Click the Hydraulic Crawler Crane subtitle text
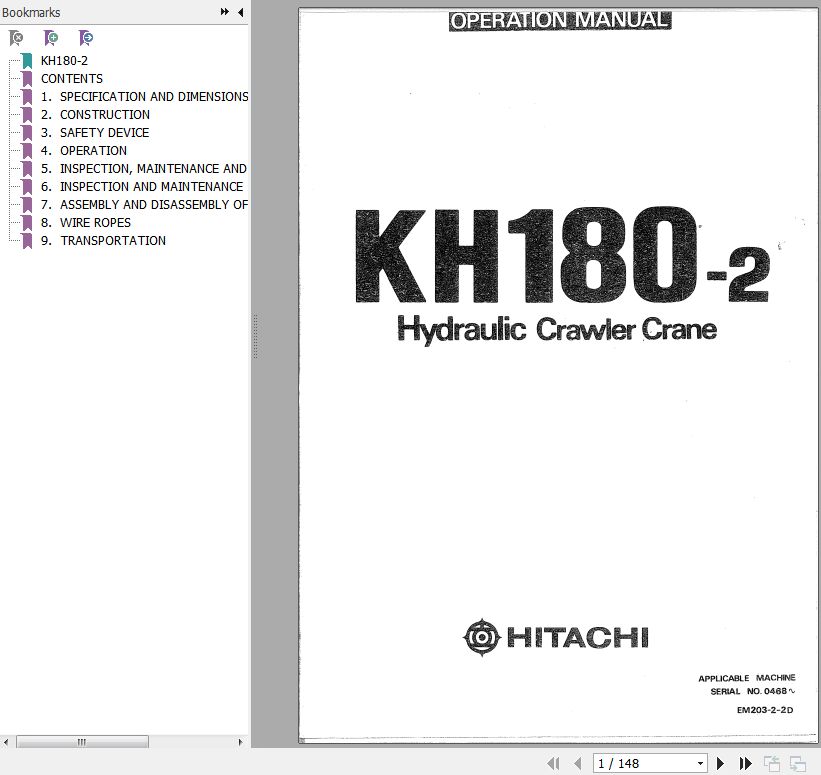 (x=557, y=330)
